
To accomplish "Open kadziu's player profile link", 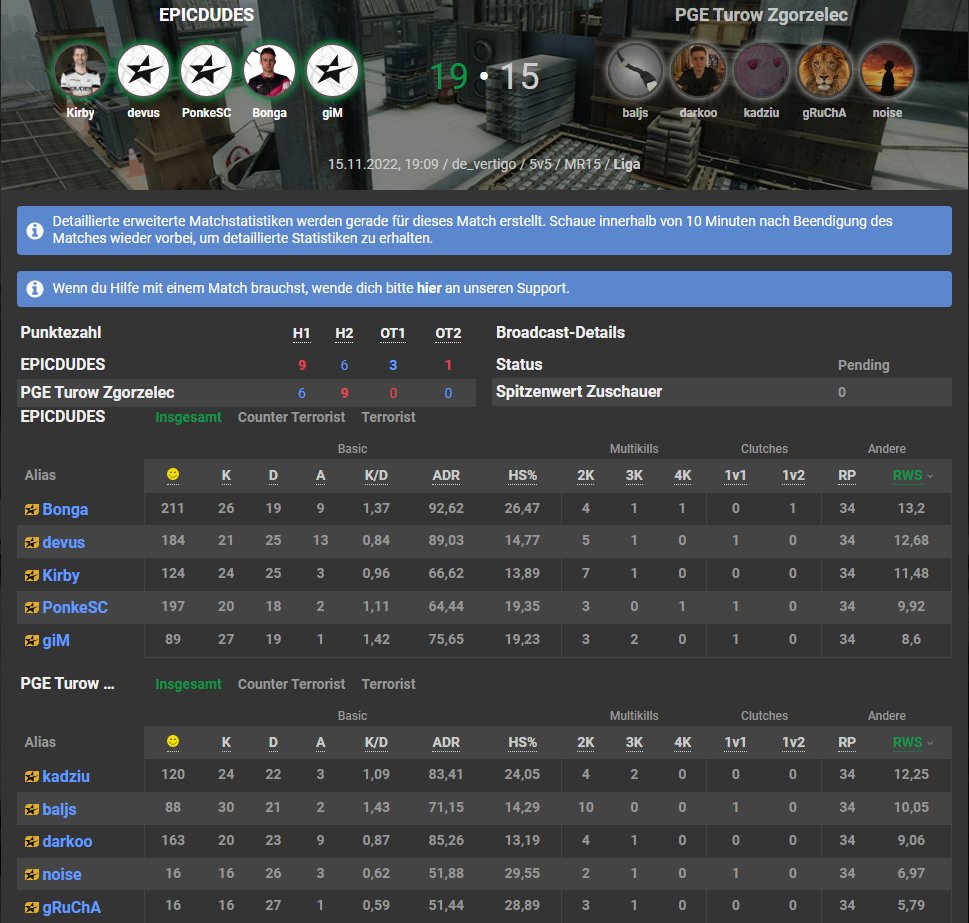I will tap(66, 777).
